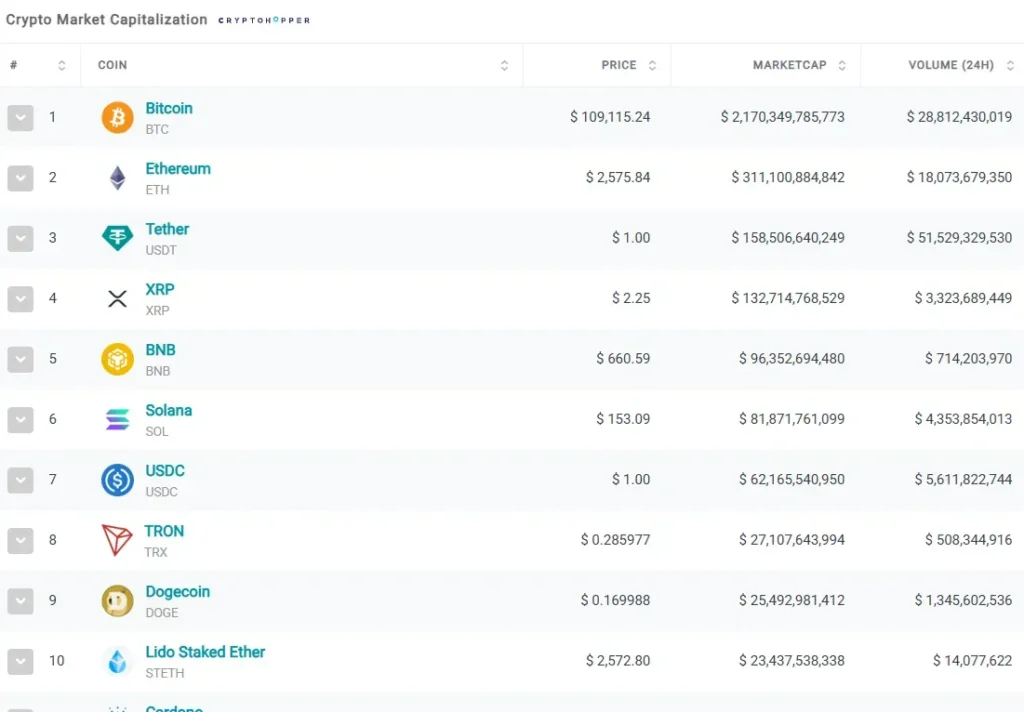Sort table by Marketcap column header
Viewport: 1024px width, 712px height.
click(789, 65)
